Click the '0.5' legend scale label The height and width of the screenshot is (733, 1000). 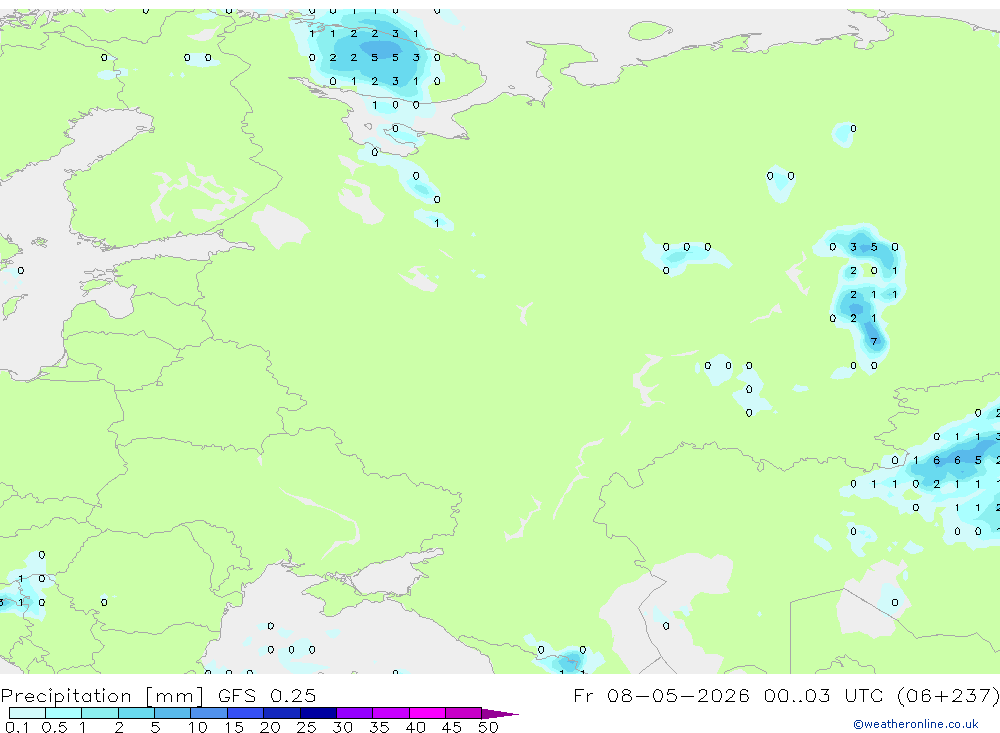(54, 727)
